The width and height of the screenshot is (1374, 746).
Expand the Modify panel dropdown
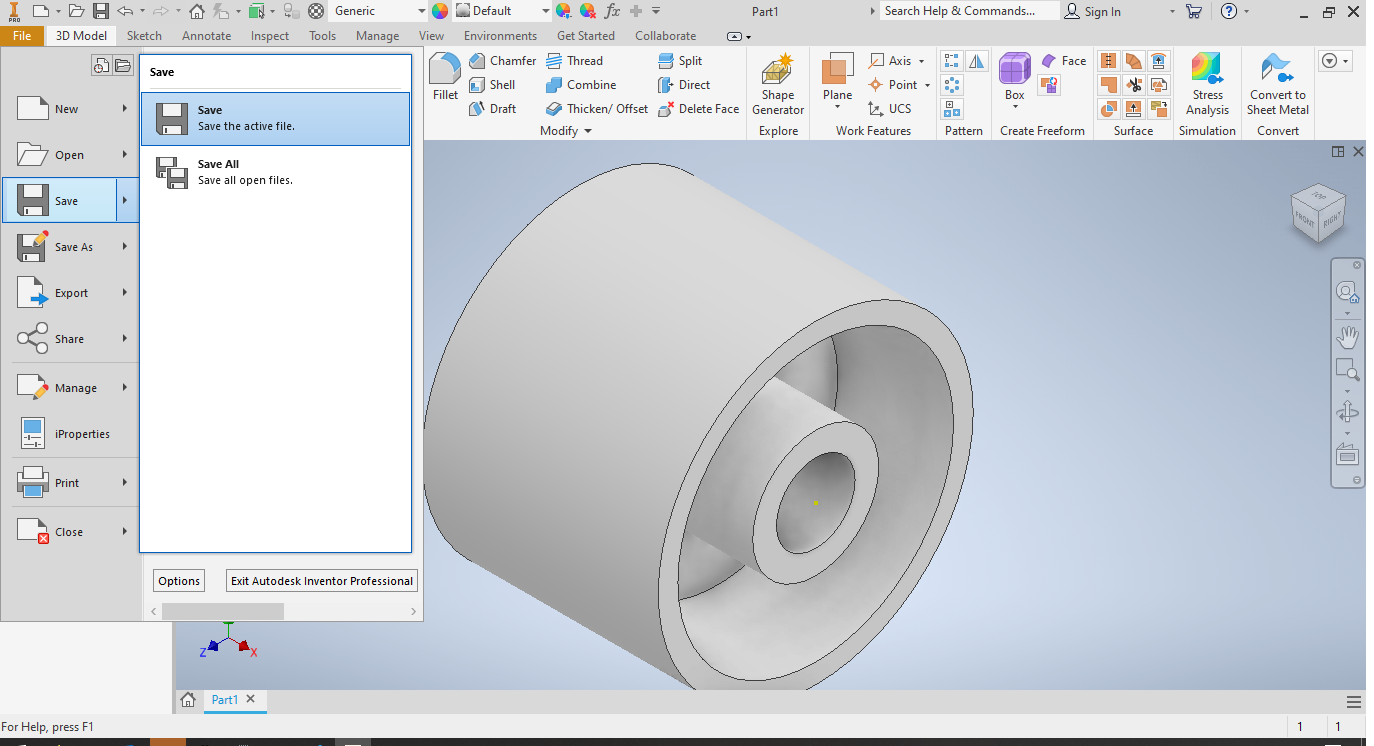(588, 131)
